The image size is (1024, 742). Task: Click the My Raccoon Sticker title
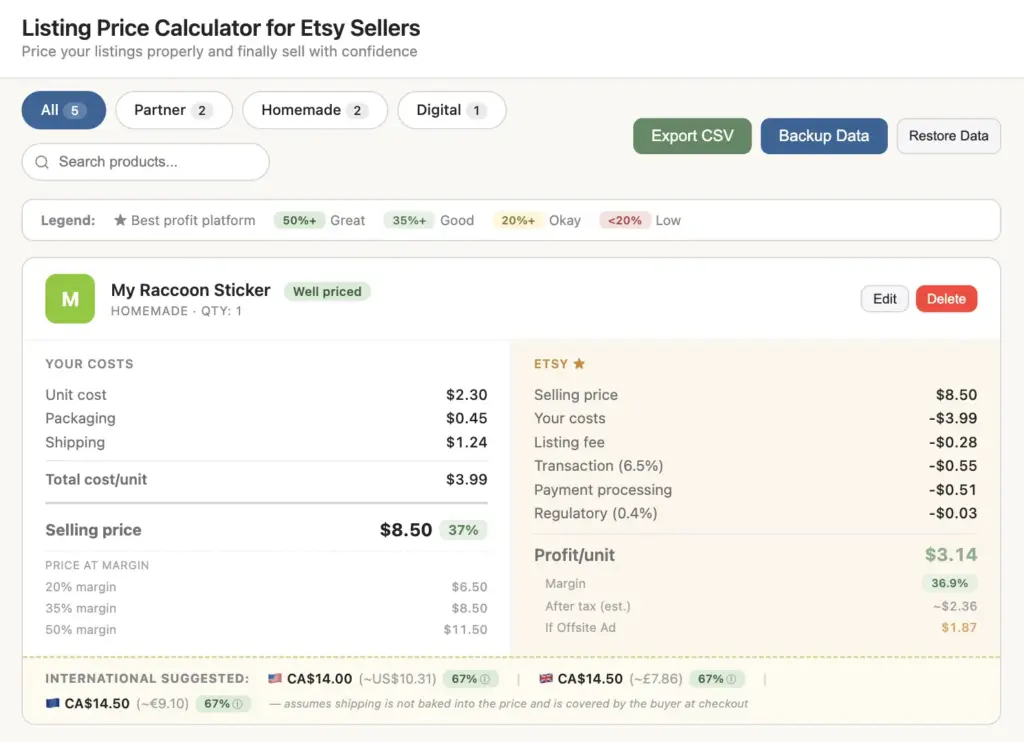pyautogui.click(x=190, y=290)
